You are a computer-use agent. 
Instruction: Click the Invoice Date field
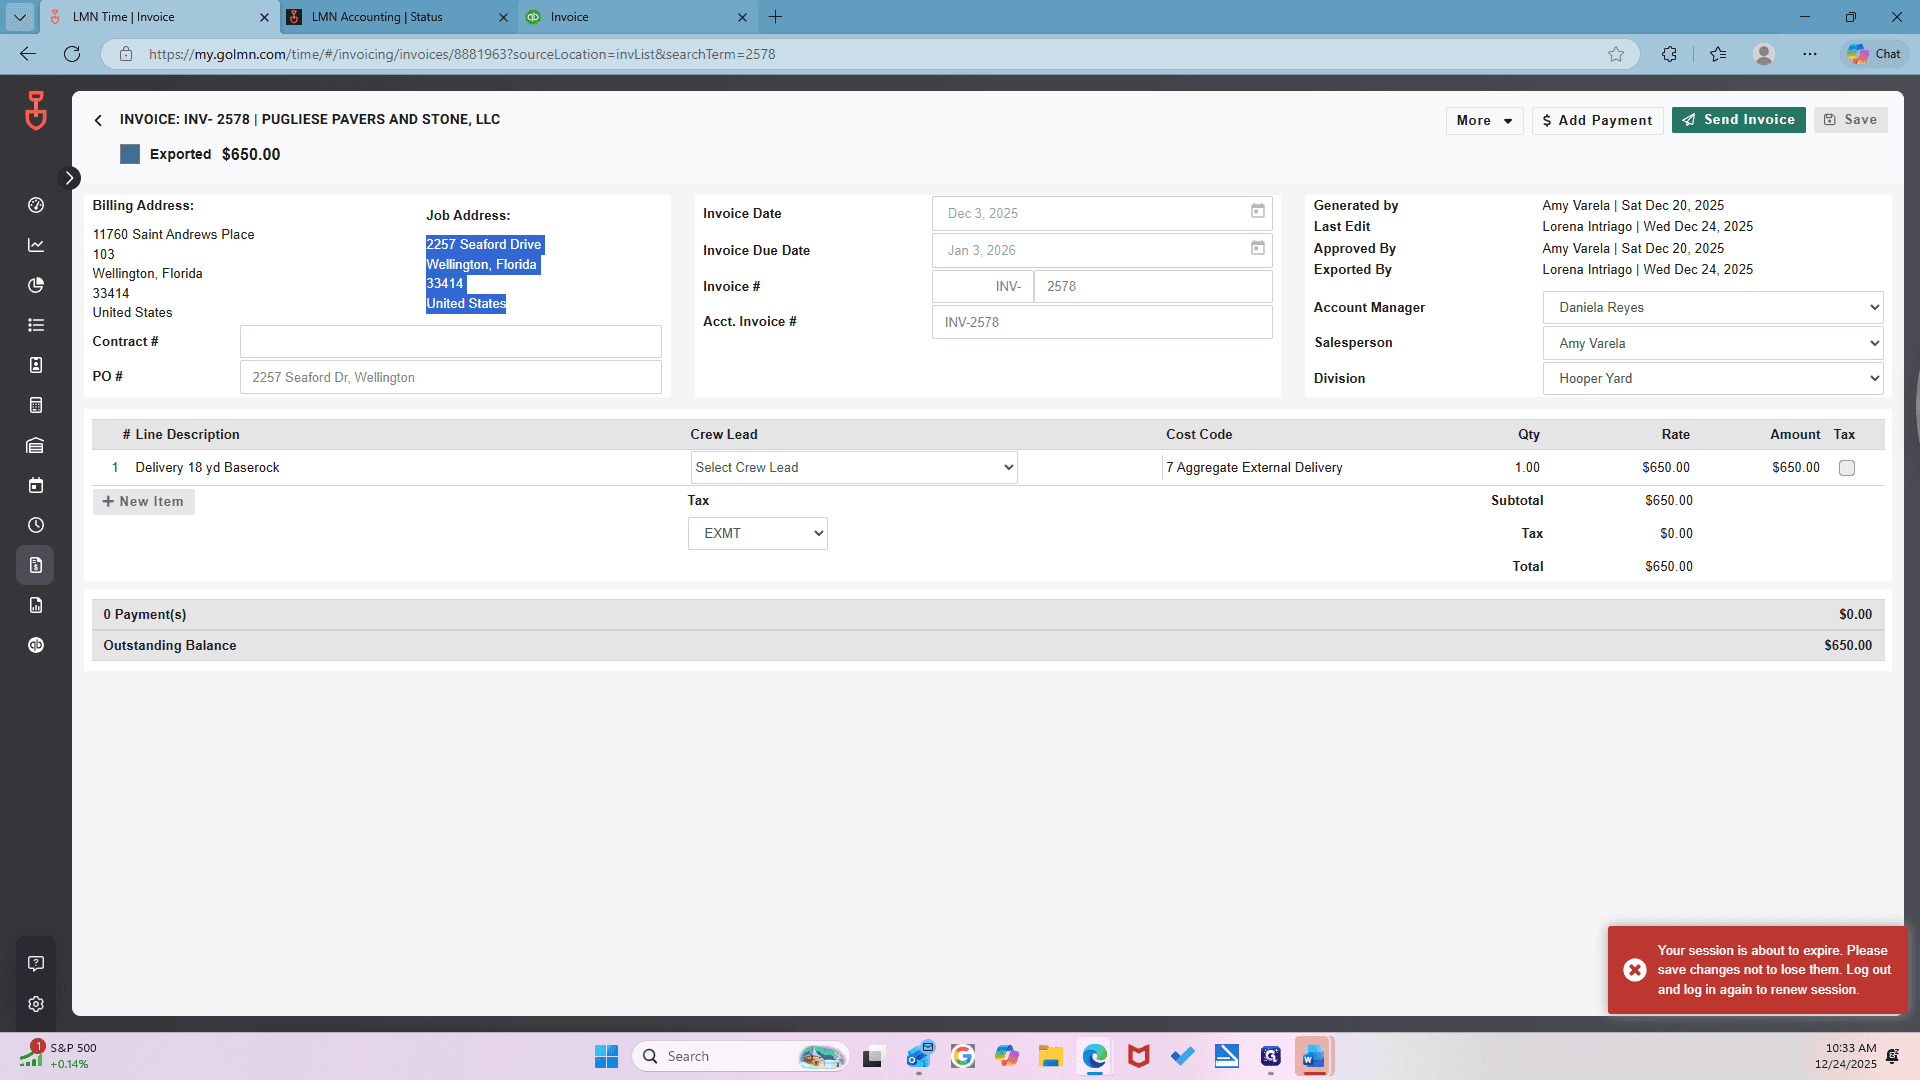(1102, 213)
